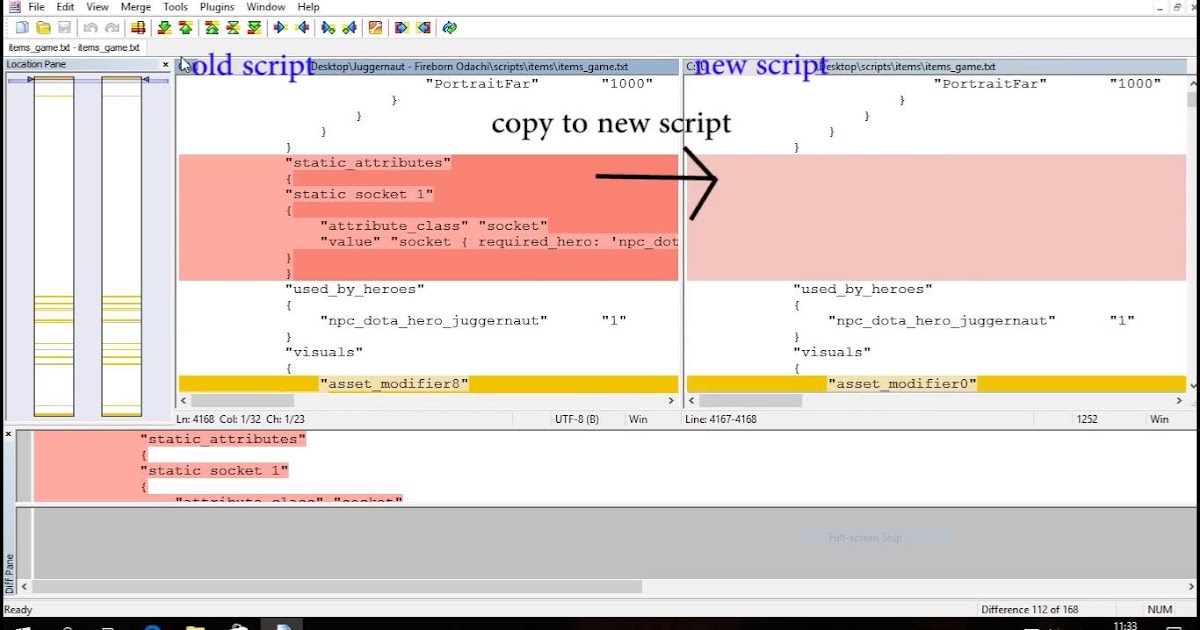The width and height of the screenshot is (1200, 630).
Task: Click the WinMerge application icon in title corner
Action: click(x=13, y=7)
